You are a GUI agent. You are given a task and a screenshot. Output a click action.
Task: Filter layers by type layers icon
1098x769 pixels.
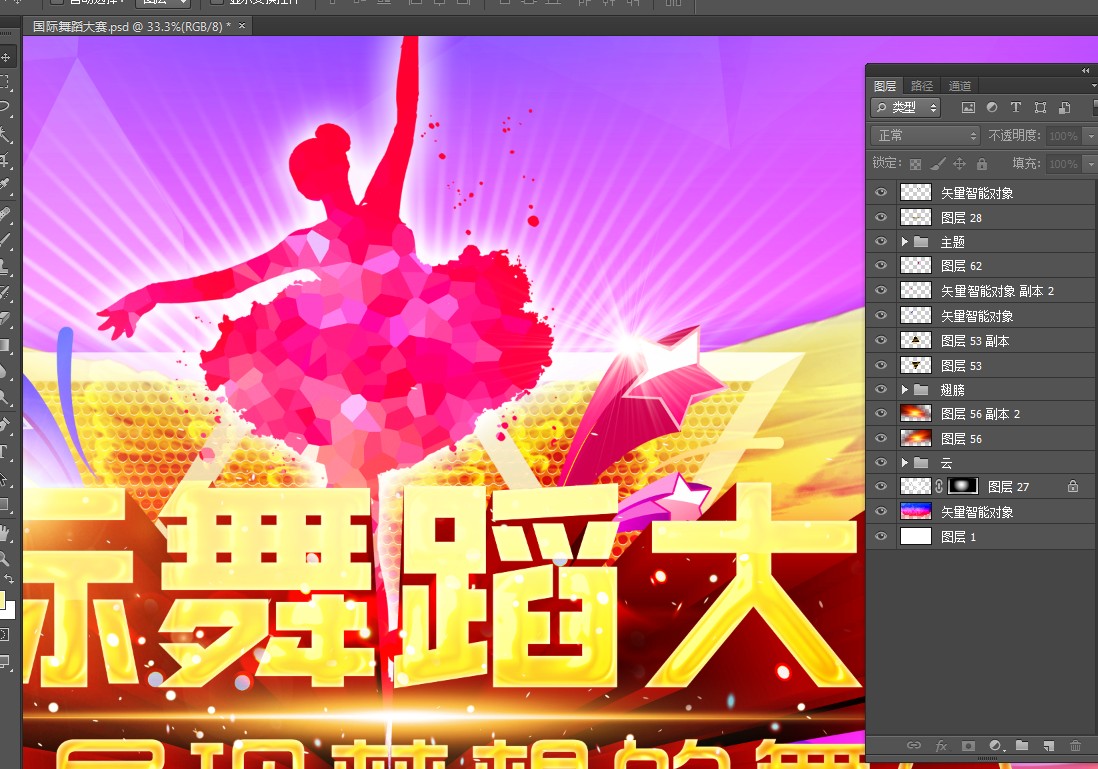(x=1015, y=107)
